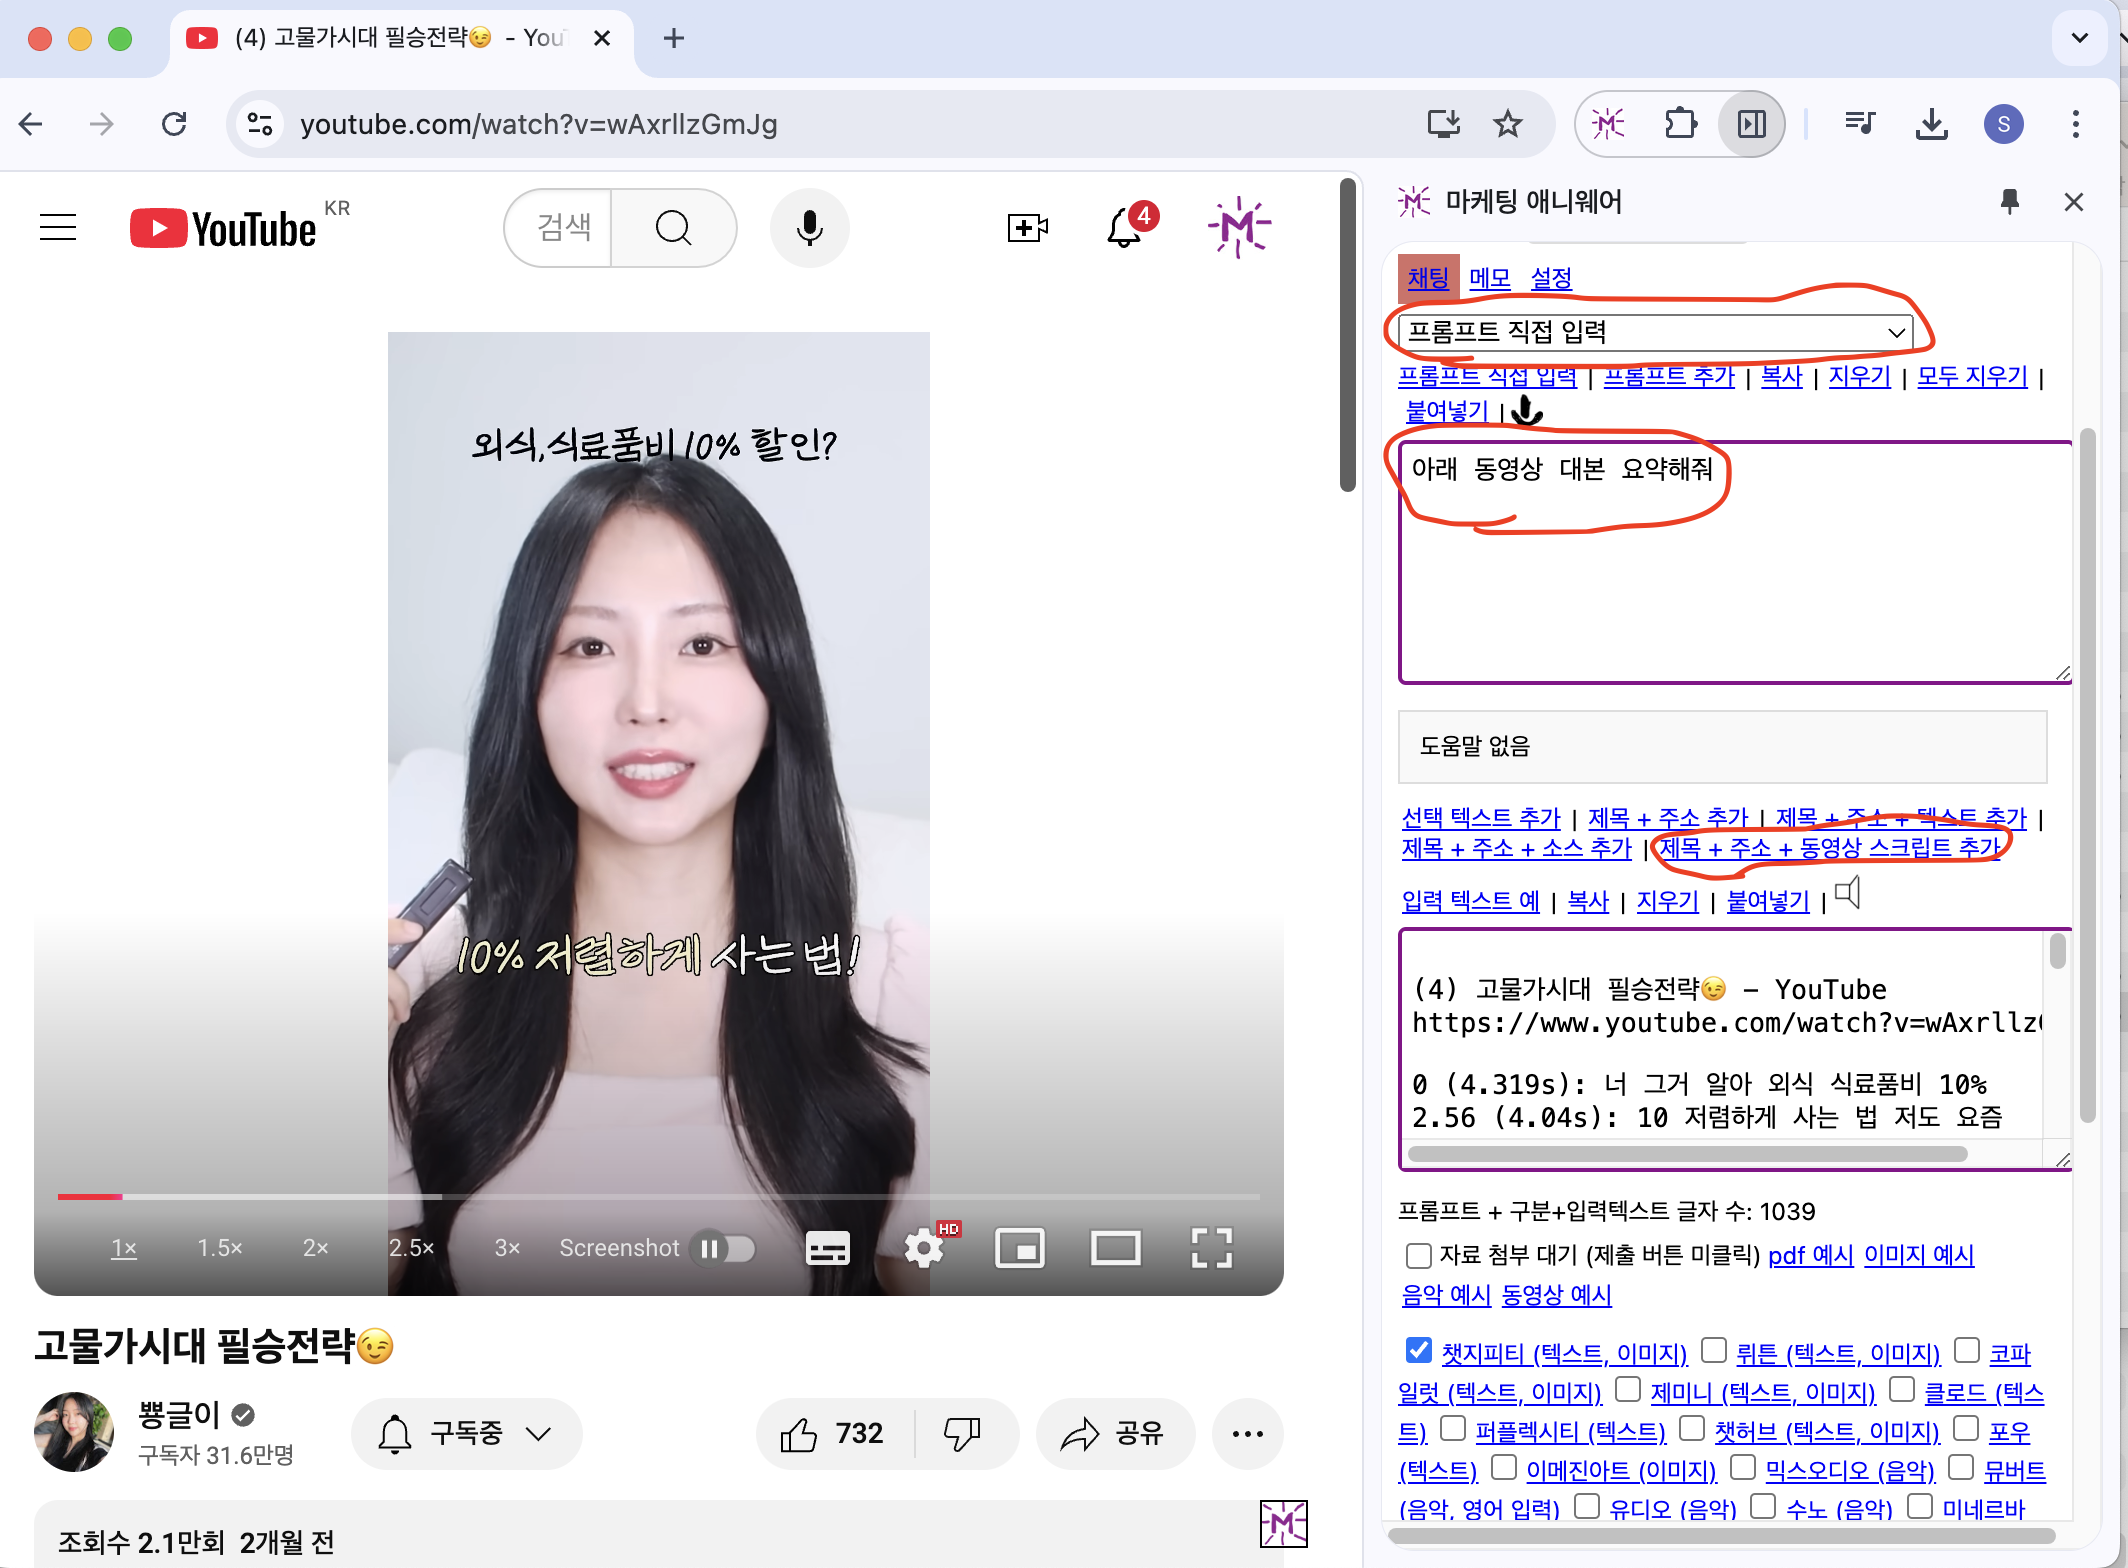This screenshot has height=1568, width=2128.
Task: Enable miniplayer mode
Action: (1020, 1248)
